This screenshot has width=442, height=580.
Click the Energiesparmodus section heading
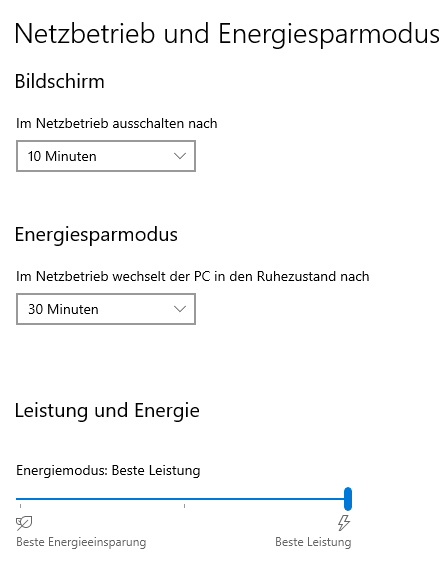pos(96,235)
